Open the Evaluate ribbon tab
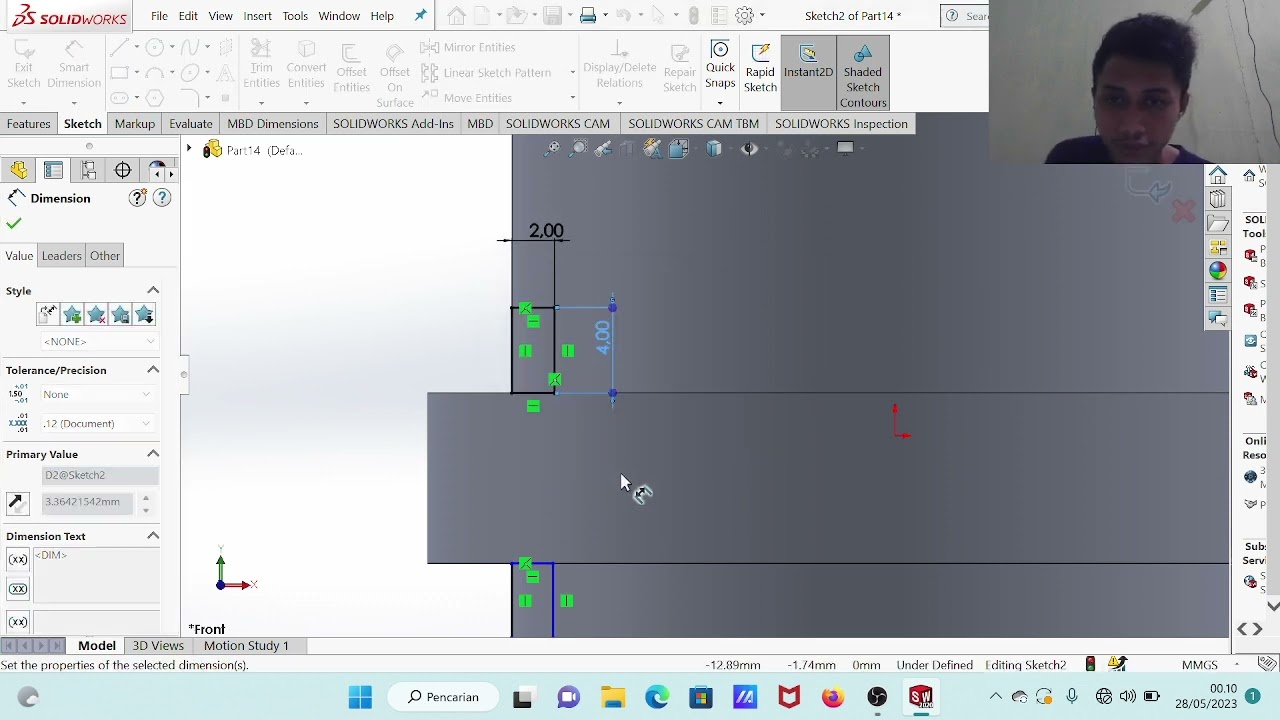 tap(190, 124)
